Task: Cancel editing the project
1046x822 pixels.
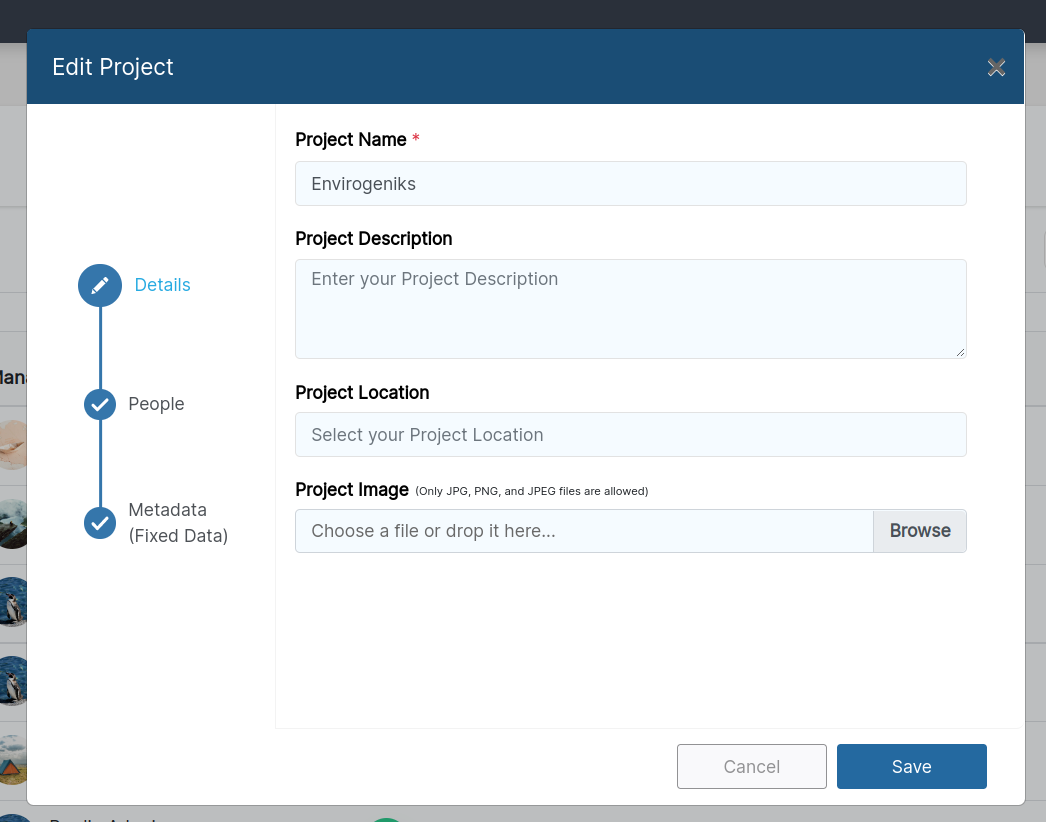Action: pos(752,767)
